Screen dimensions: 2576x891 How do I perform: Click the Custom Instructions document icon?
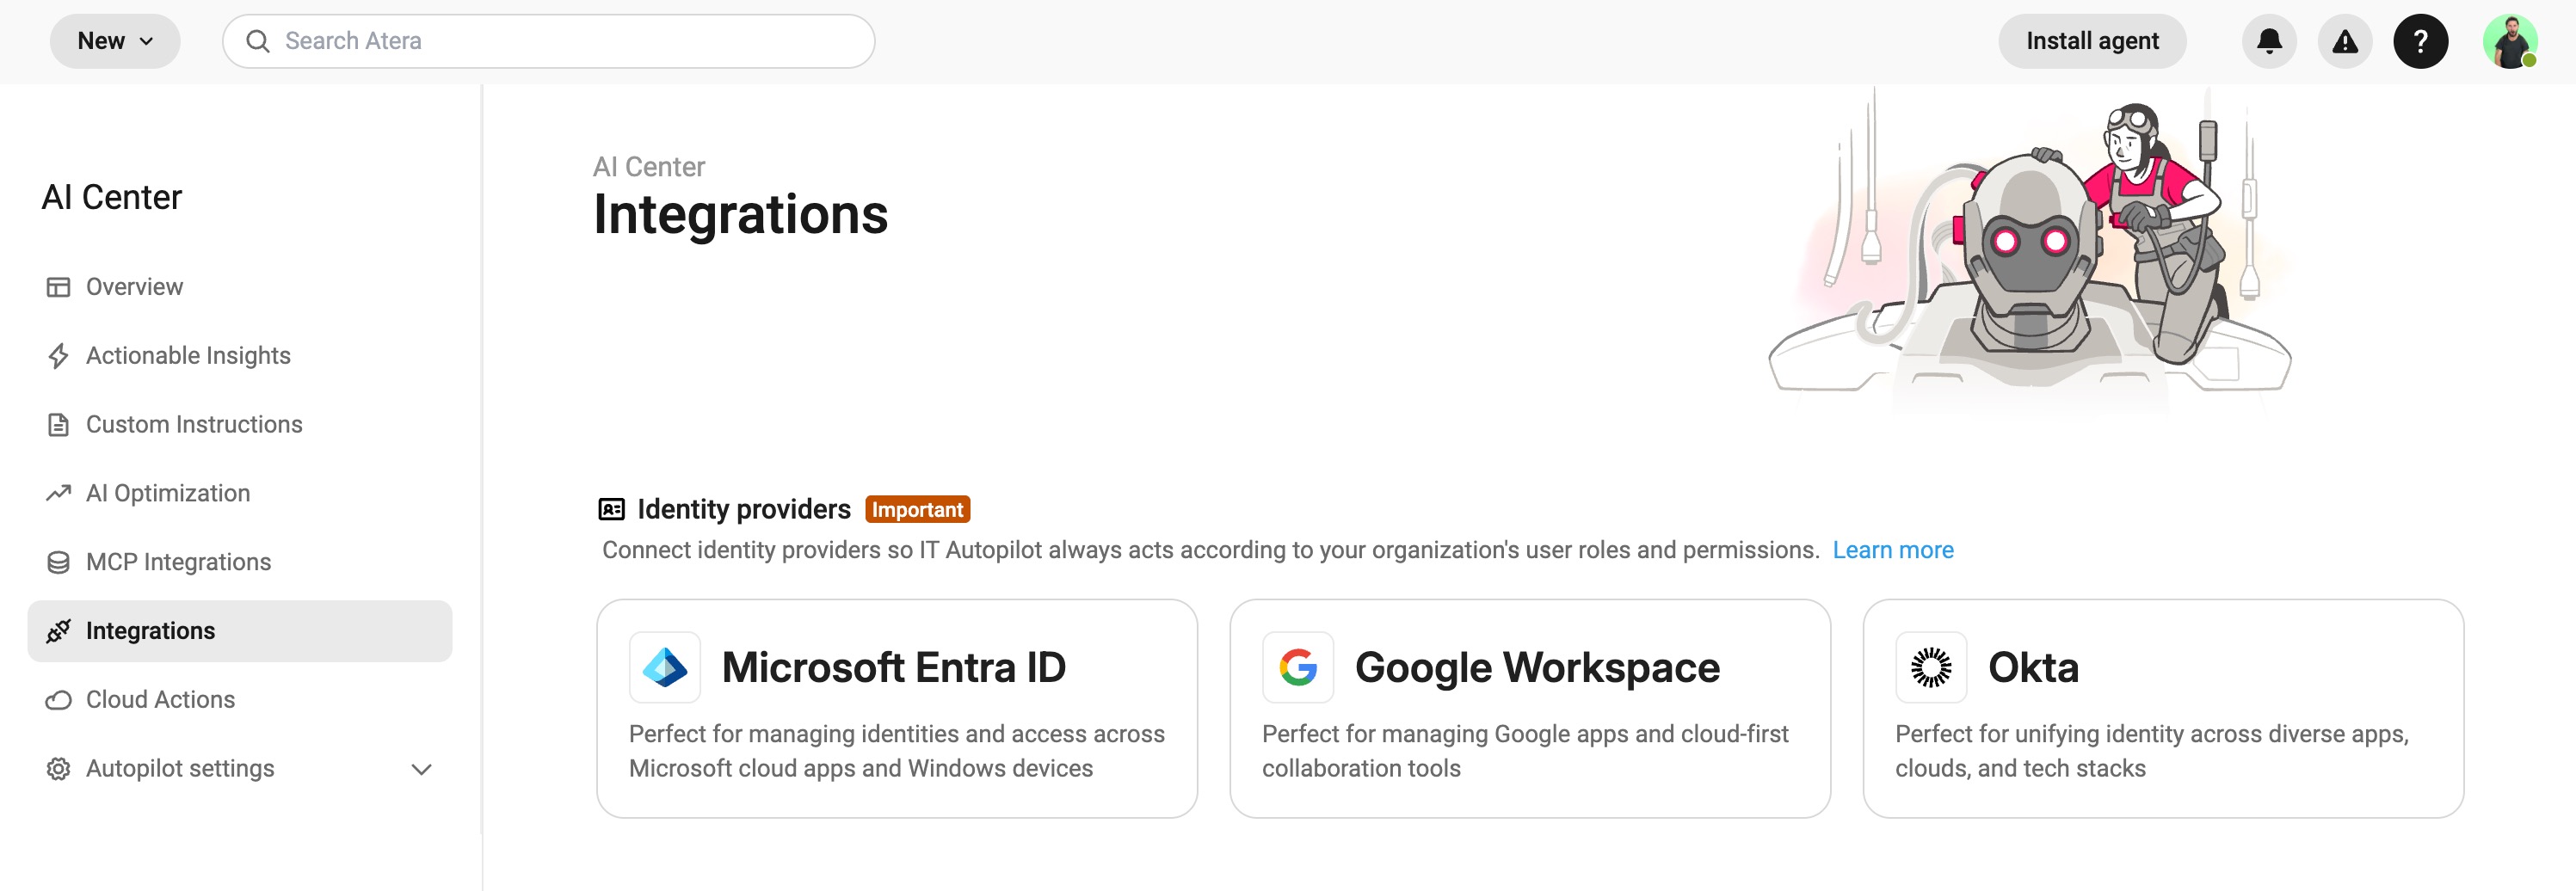[59, 424]
